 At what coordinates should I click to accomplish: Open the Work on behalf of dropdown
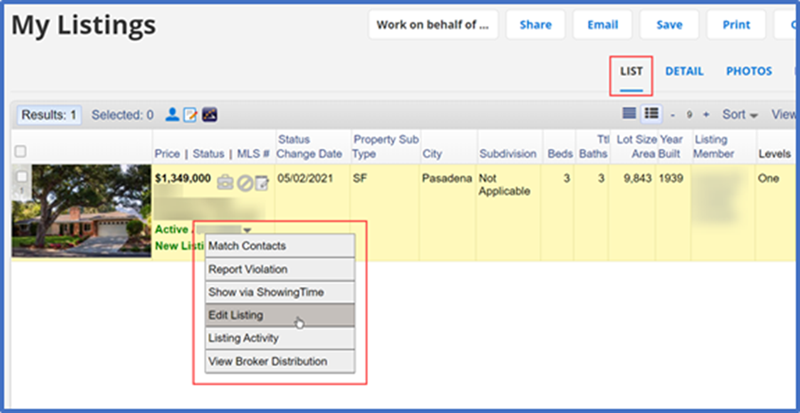pos(432,25)
